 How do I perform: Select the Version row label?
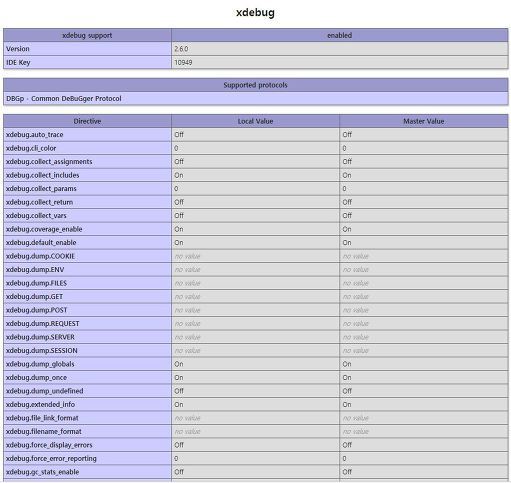(x=18, y=49)
